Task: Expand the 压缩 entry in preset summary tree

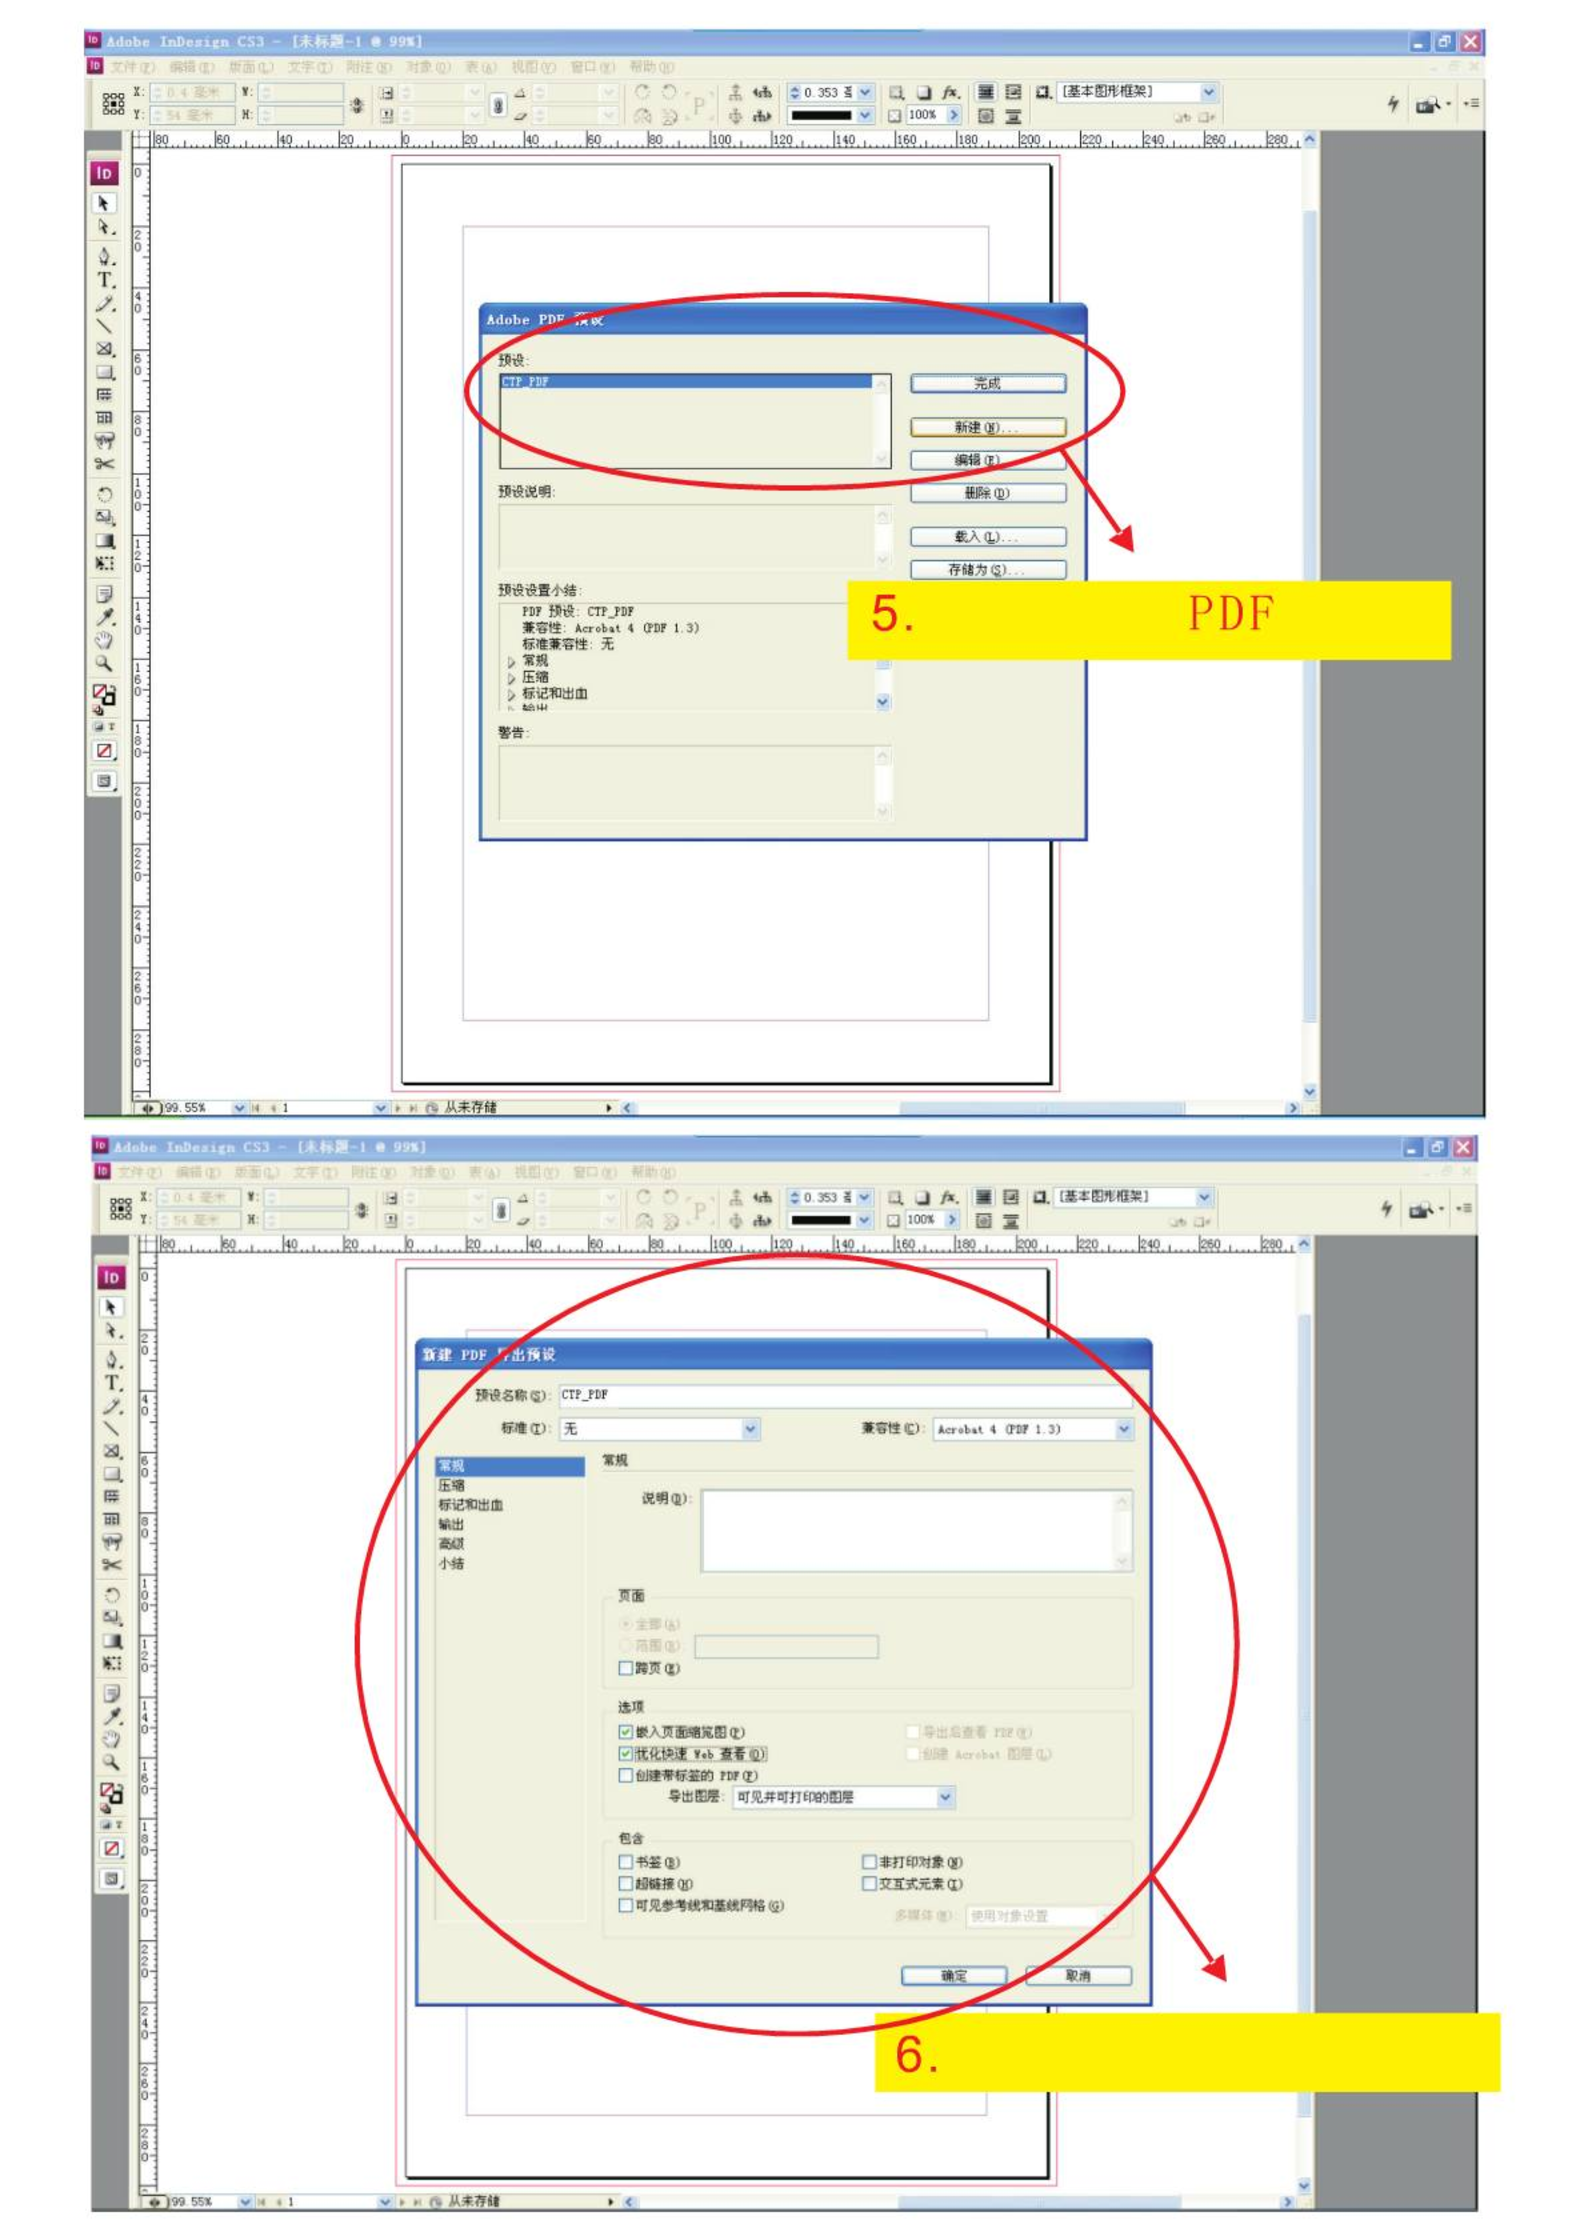Action: [x=511, y=678]
